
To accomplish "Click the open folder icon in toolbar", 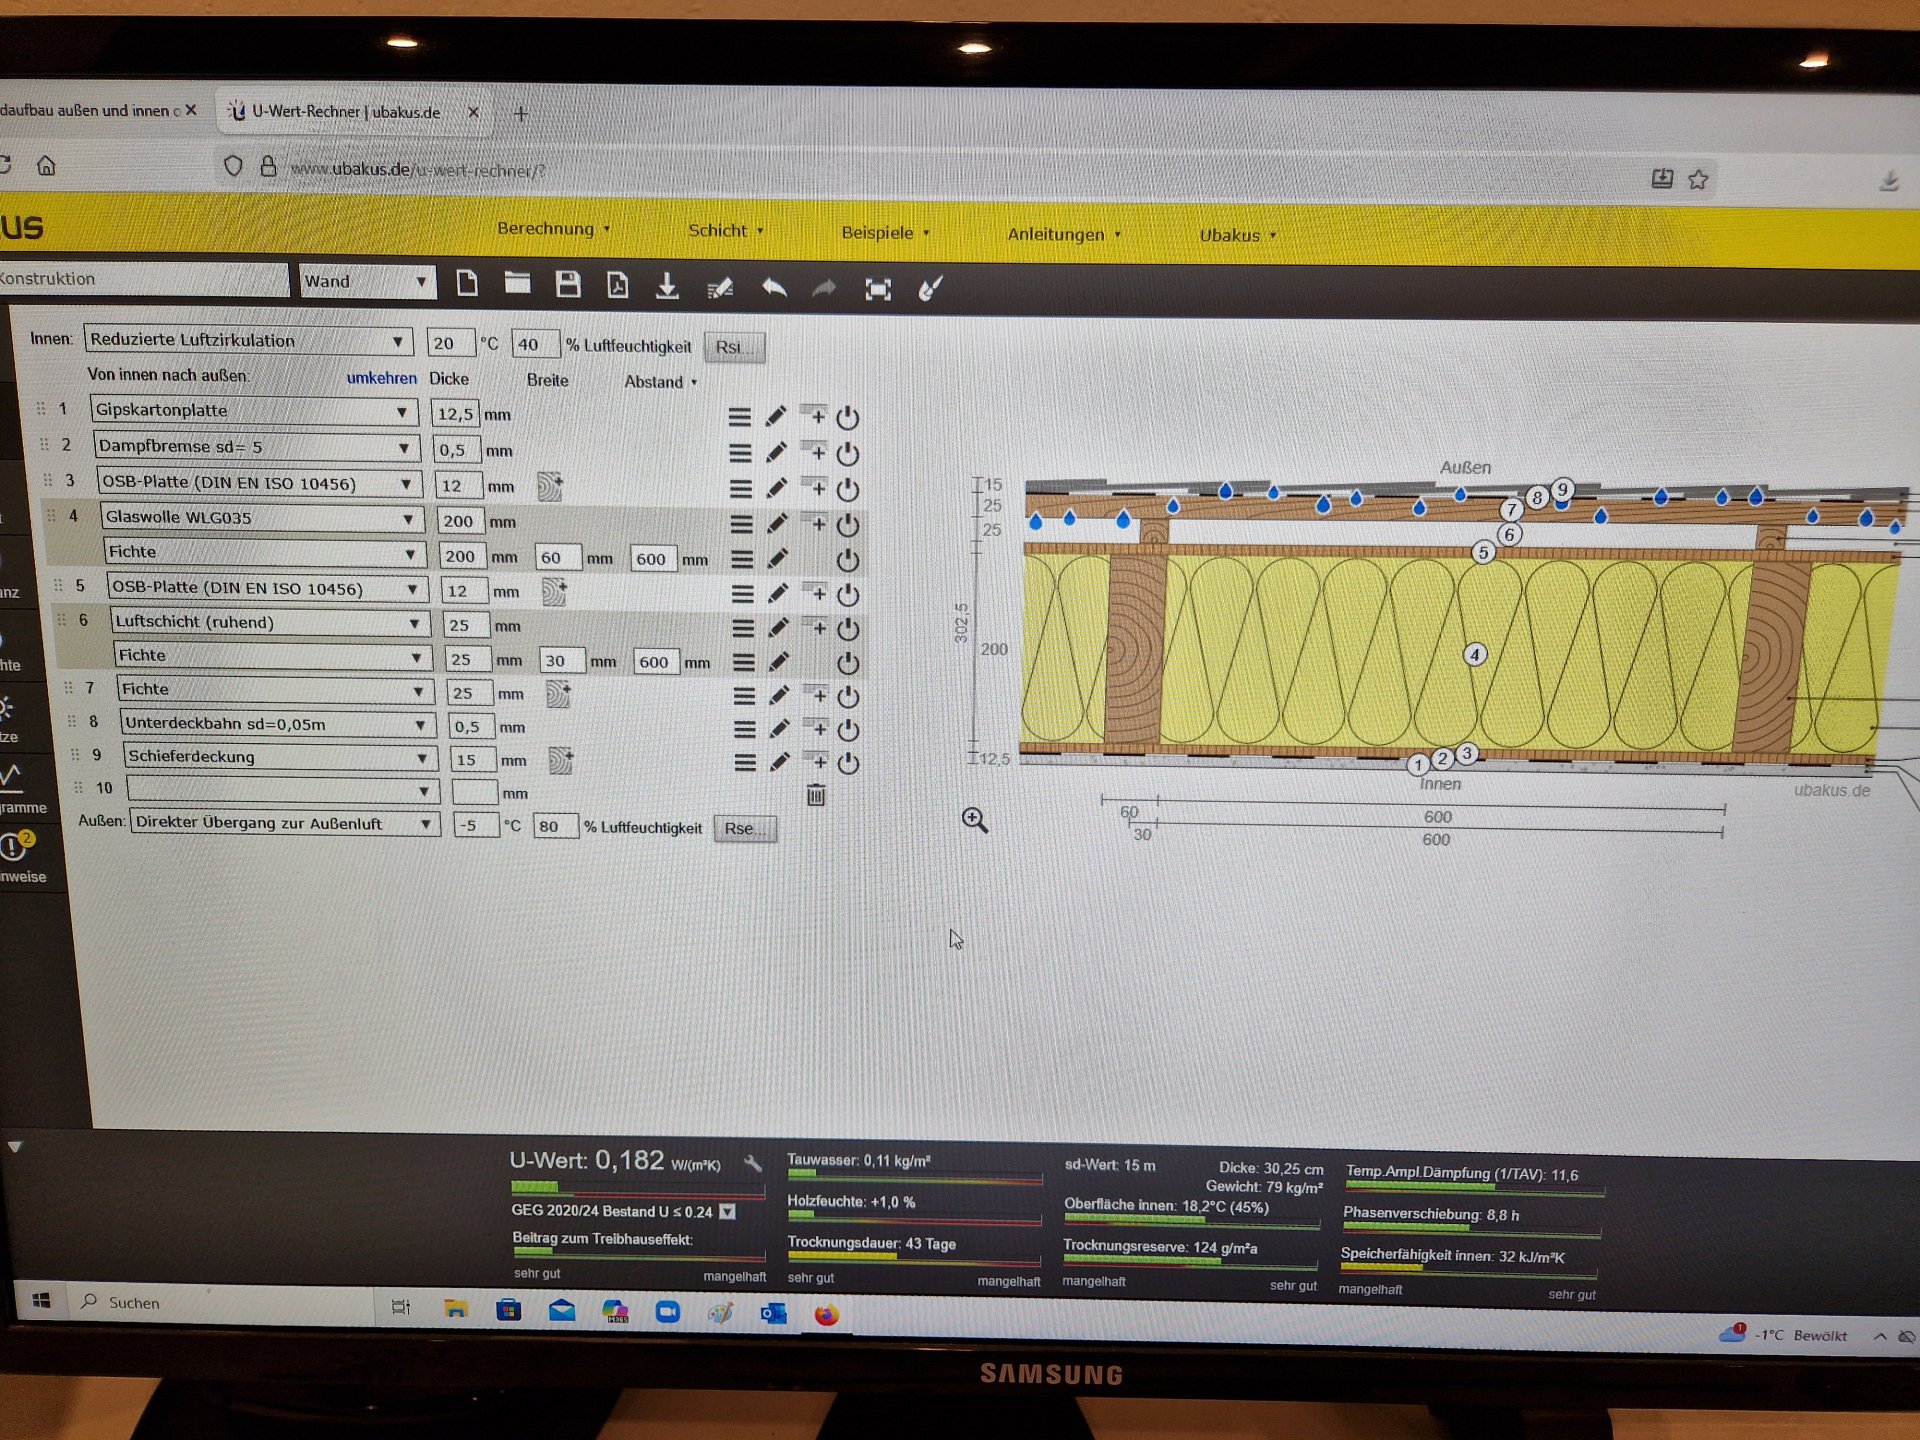I will 517,284.
